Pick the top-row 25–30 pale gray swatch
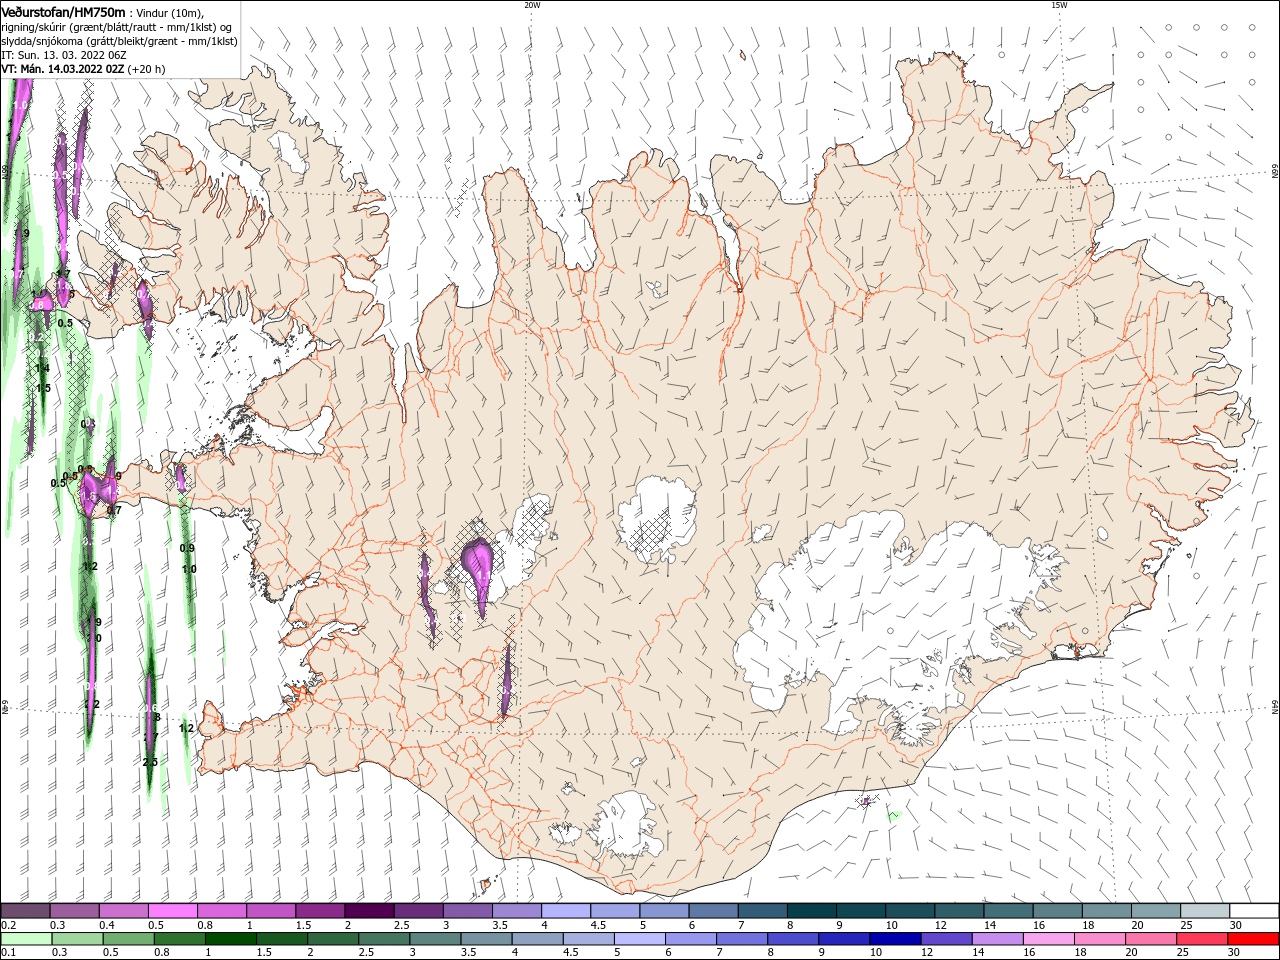 pos(1206,911)
